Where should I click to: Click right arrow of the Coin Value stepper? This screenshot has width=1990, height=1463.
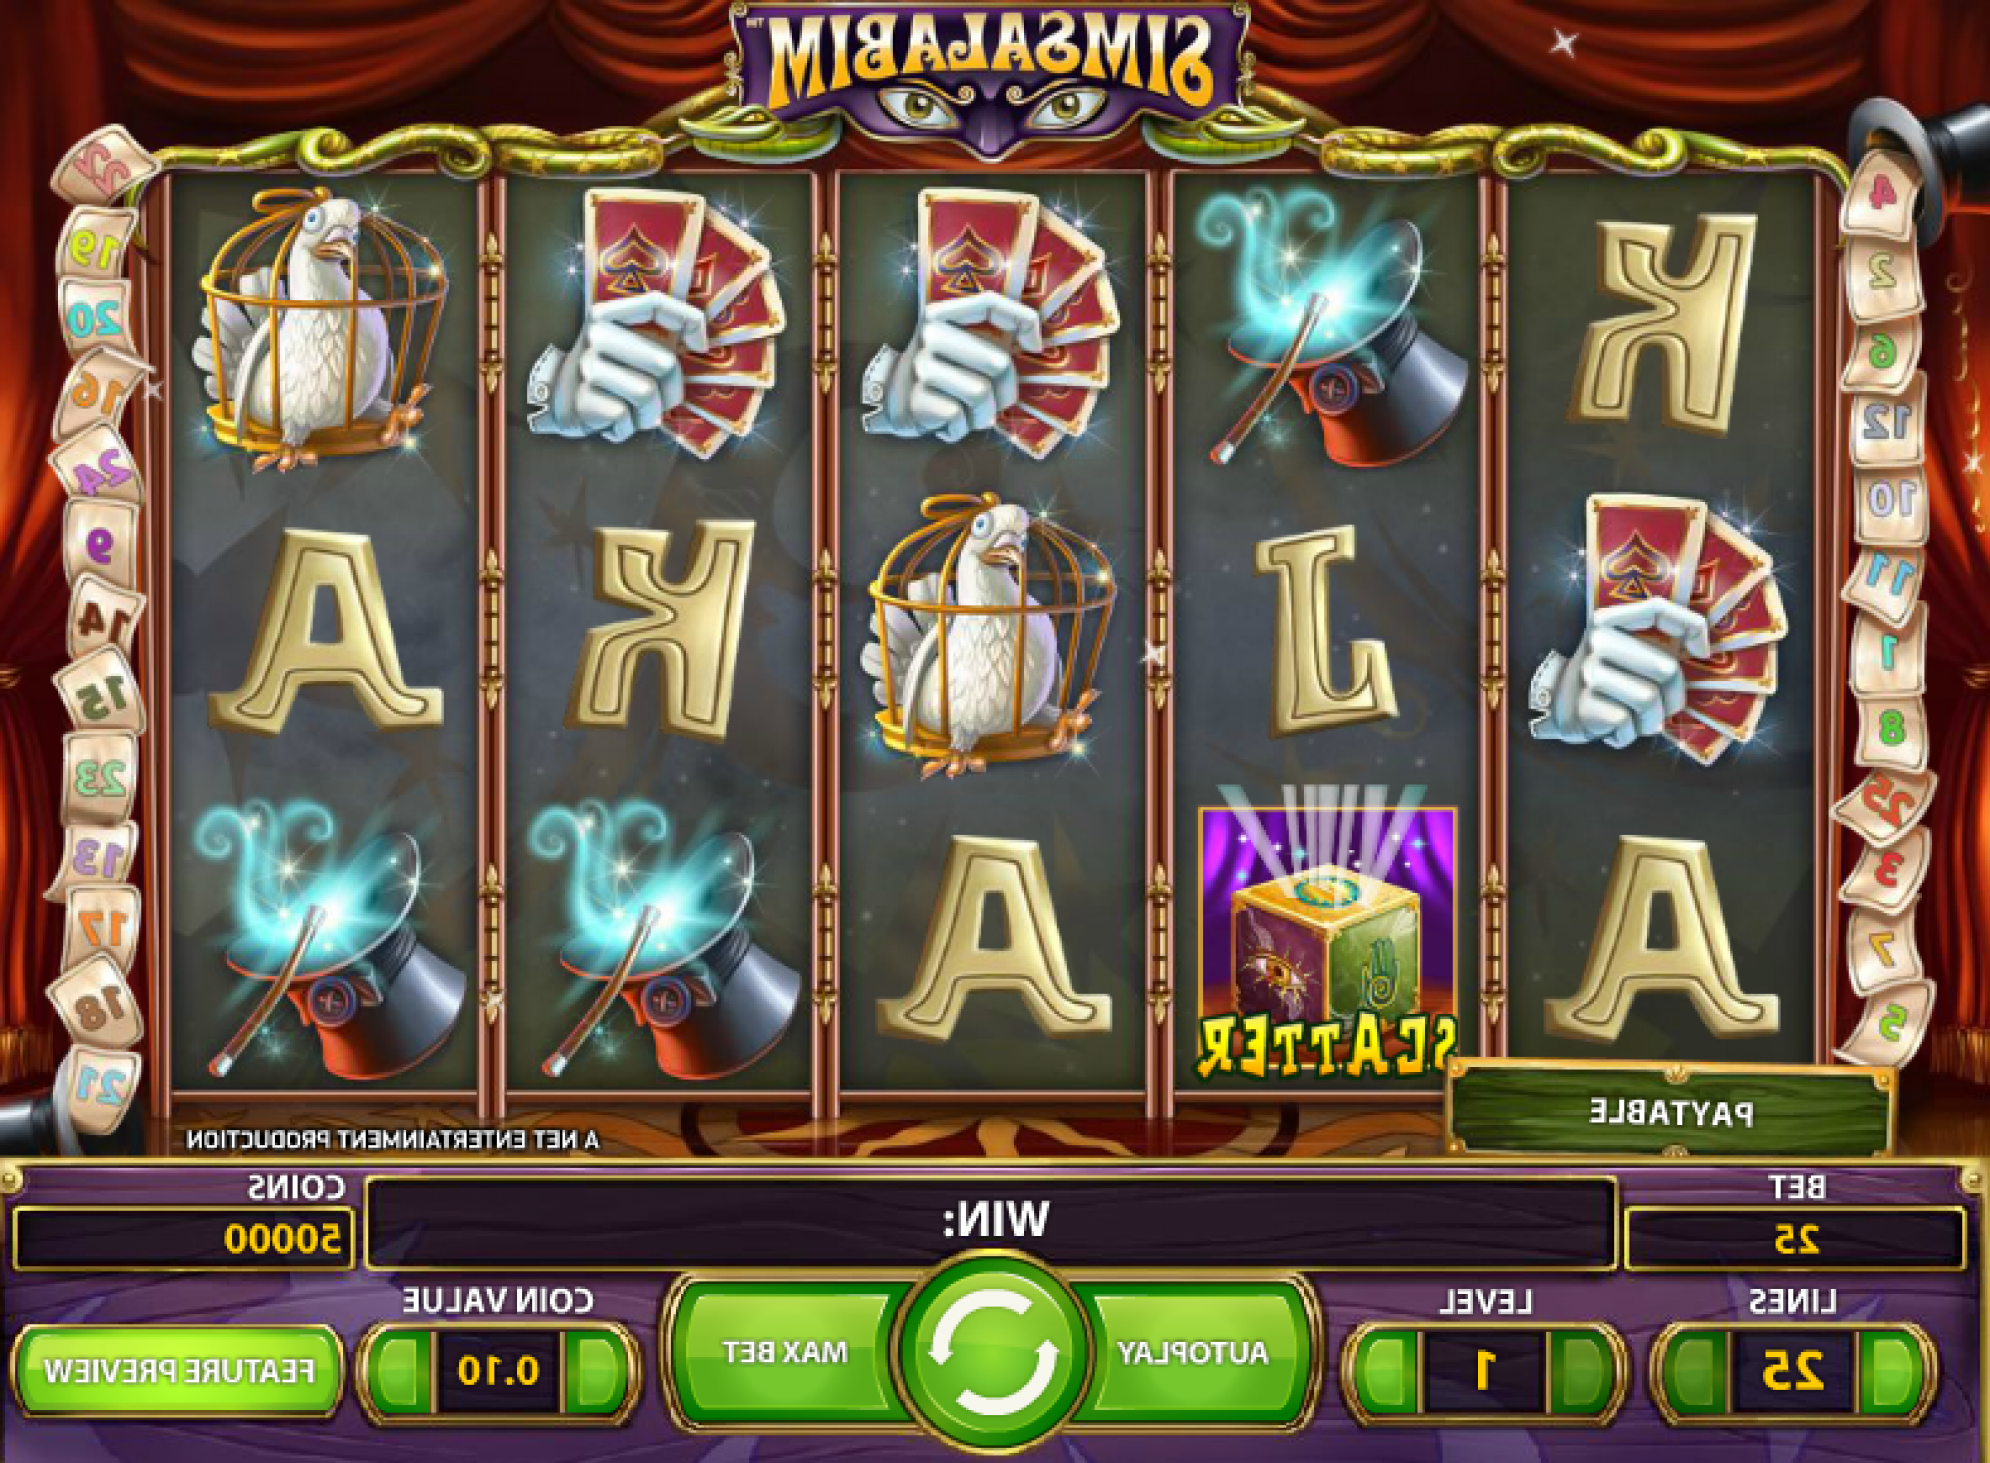coord(596,1370)
